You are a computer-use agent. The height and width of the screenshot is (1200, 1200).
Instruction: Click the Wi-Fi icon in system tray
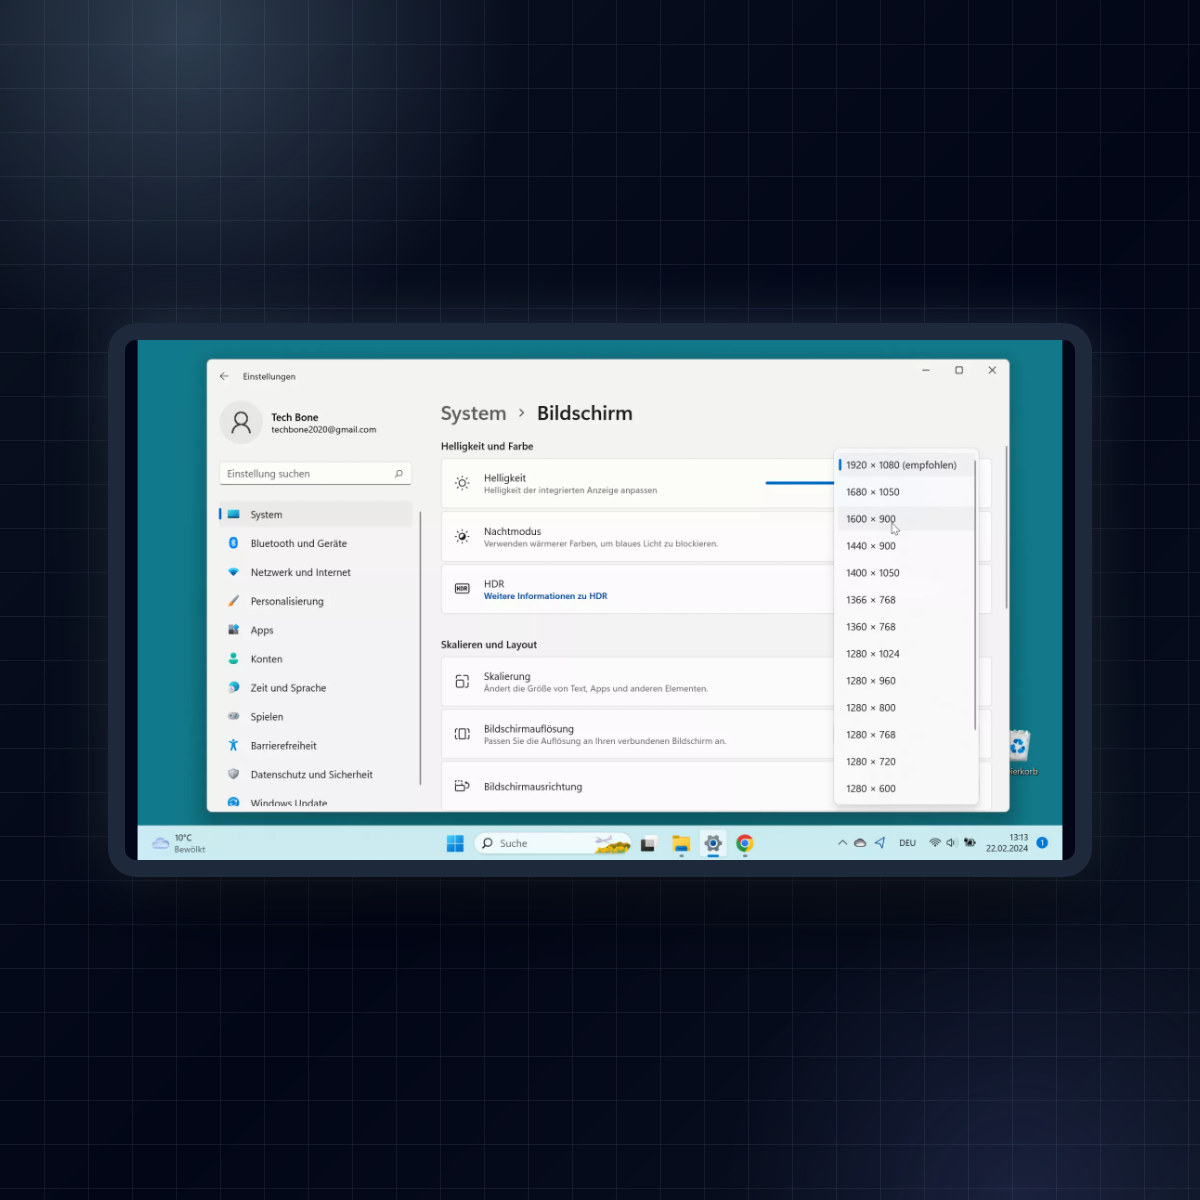pos(935,843)
